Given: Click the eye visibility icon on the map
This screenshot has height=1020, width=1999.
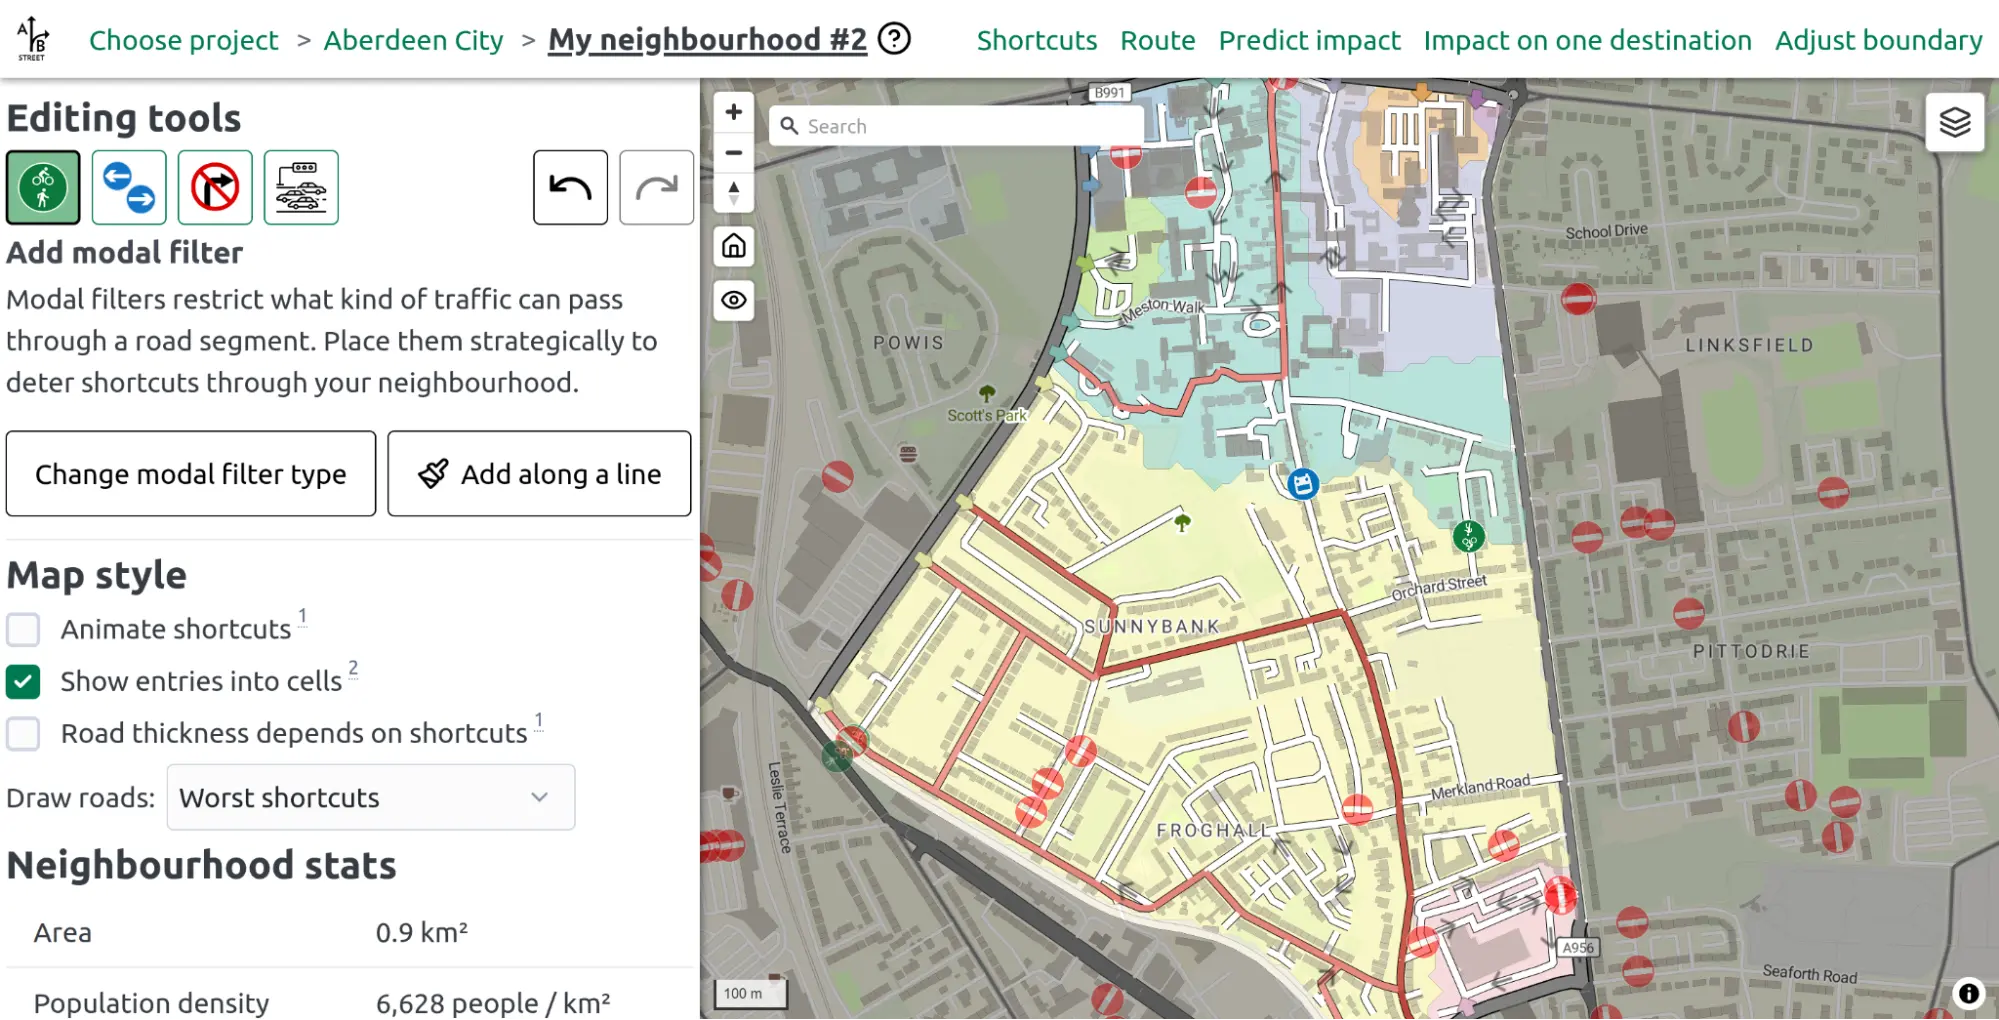Looking at the screenshot, I should (734, 300).
